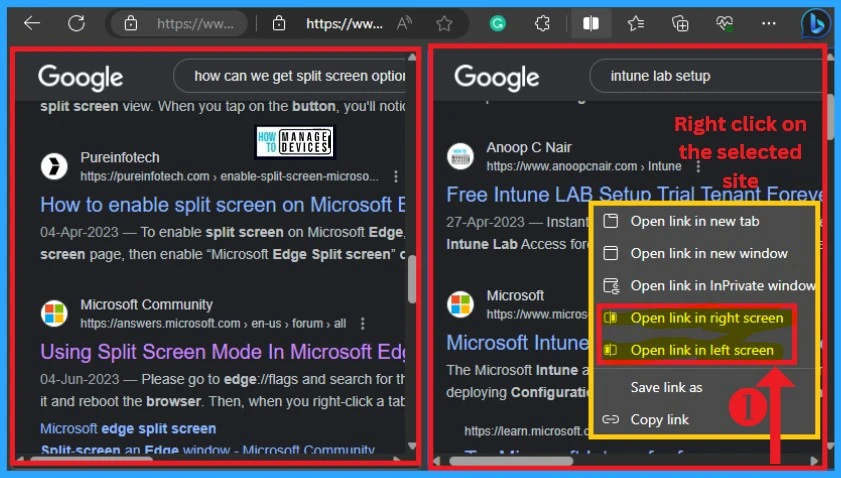Click the Microsoft result favicon in right pane
841x478 pixels.
460,304
